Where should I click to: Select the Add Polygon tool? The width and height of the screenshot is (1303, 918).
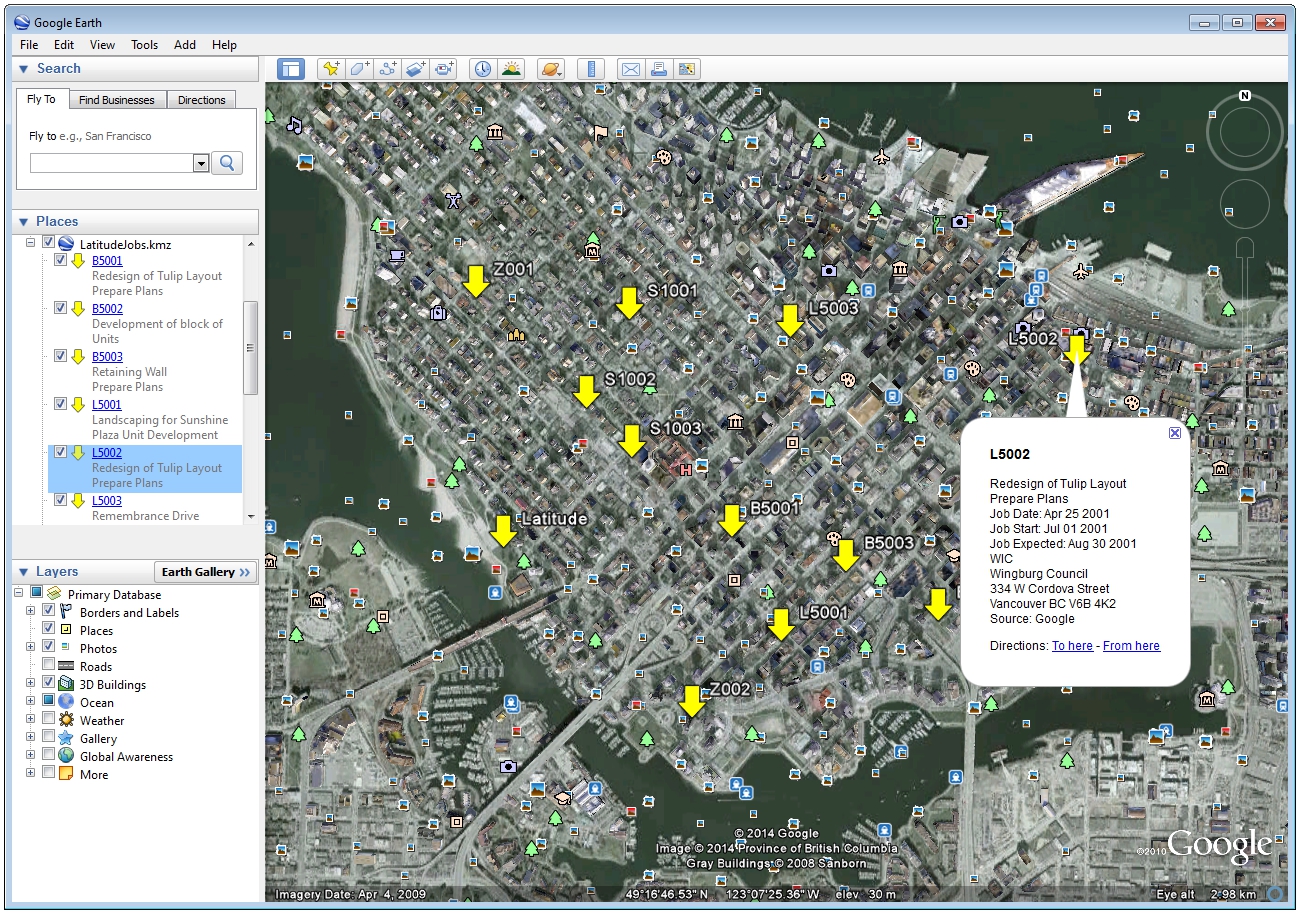[x=359, y=69]
